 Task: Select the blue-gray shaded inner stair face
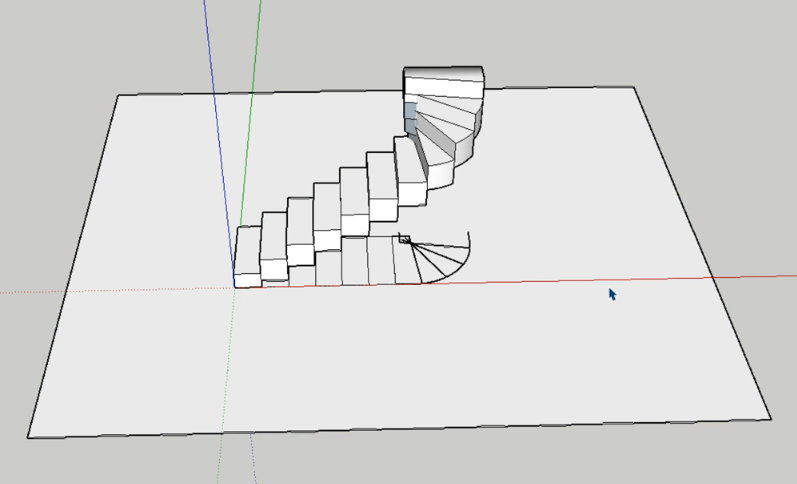pos(410,118)
